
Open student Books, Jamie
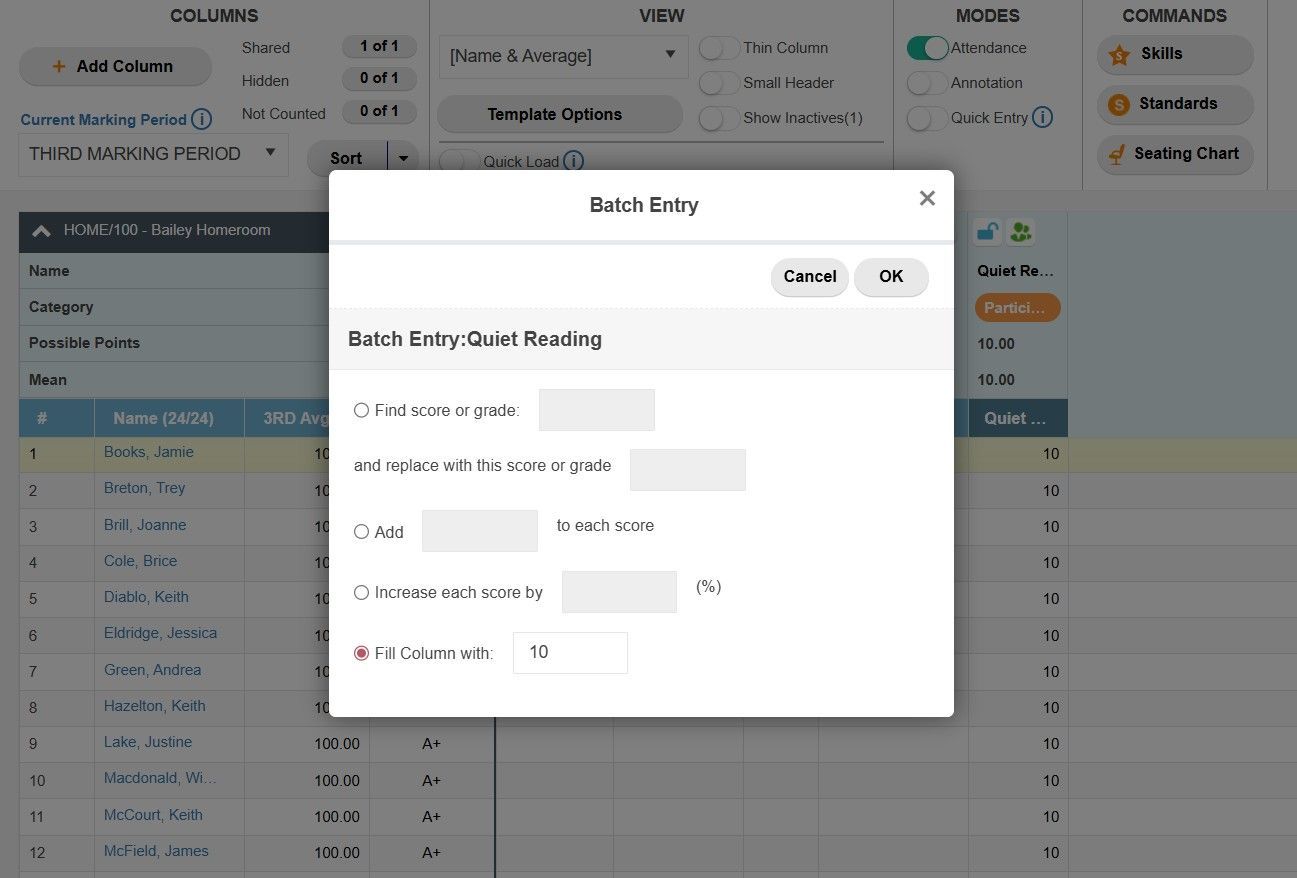pyautogui.click(x=148, y=452)
